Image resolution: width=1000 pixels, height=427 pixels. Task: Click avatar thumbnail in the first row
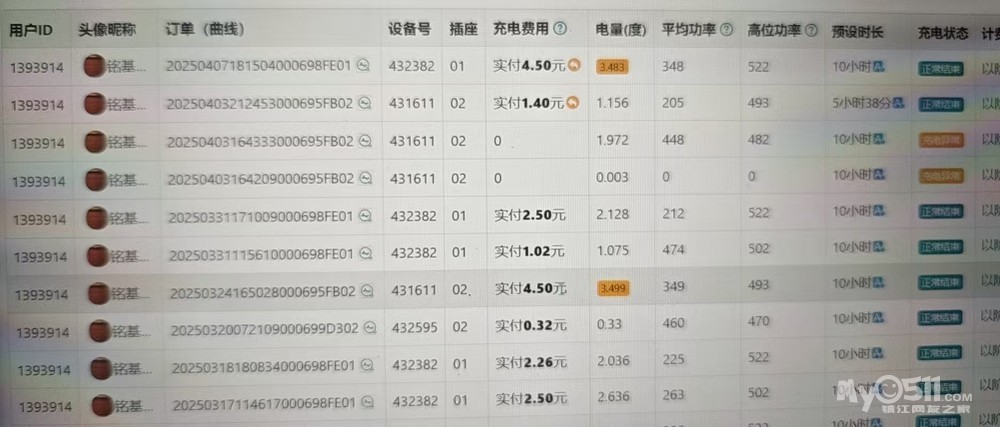tap(93, 67)
